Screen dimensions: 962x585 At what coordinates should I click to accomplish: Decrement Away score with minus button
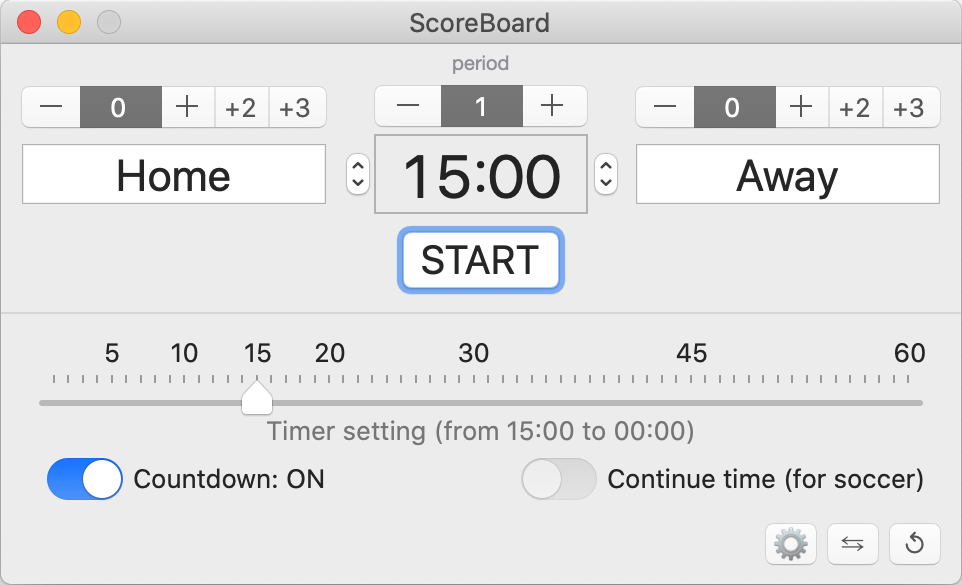point(664,107)
